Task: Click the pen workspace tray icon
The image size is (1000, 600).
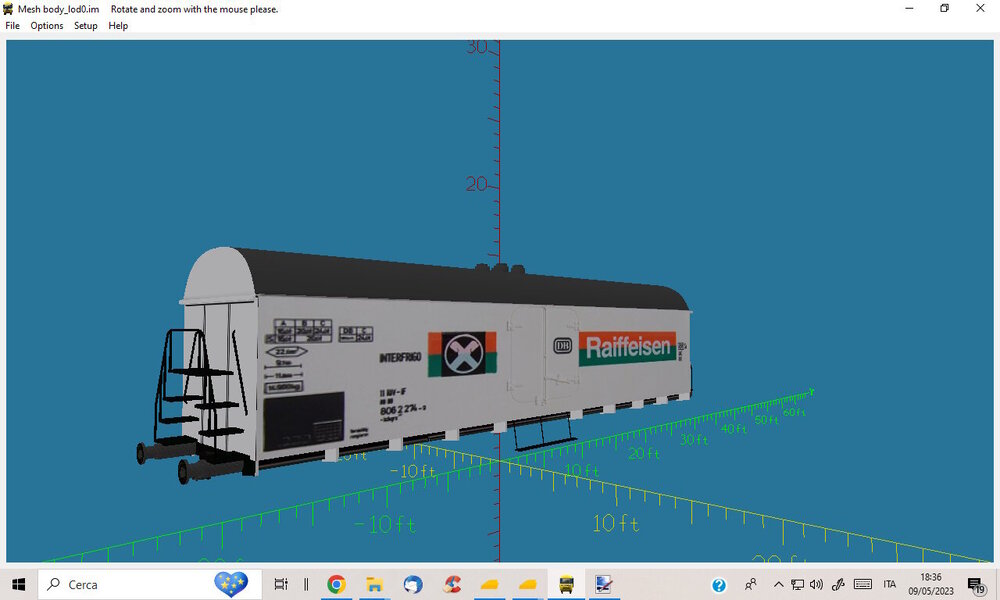Action: coord(838,584)
